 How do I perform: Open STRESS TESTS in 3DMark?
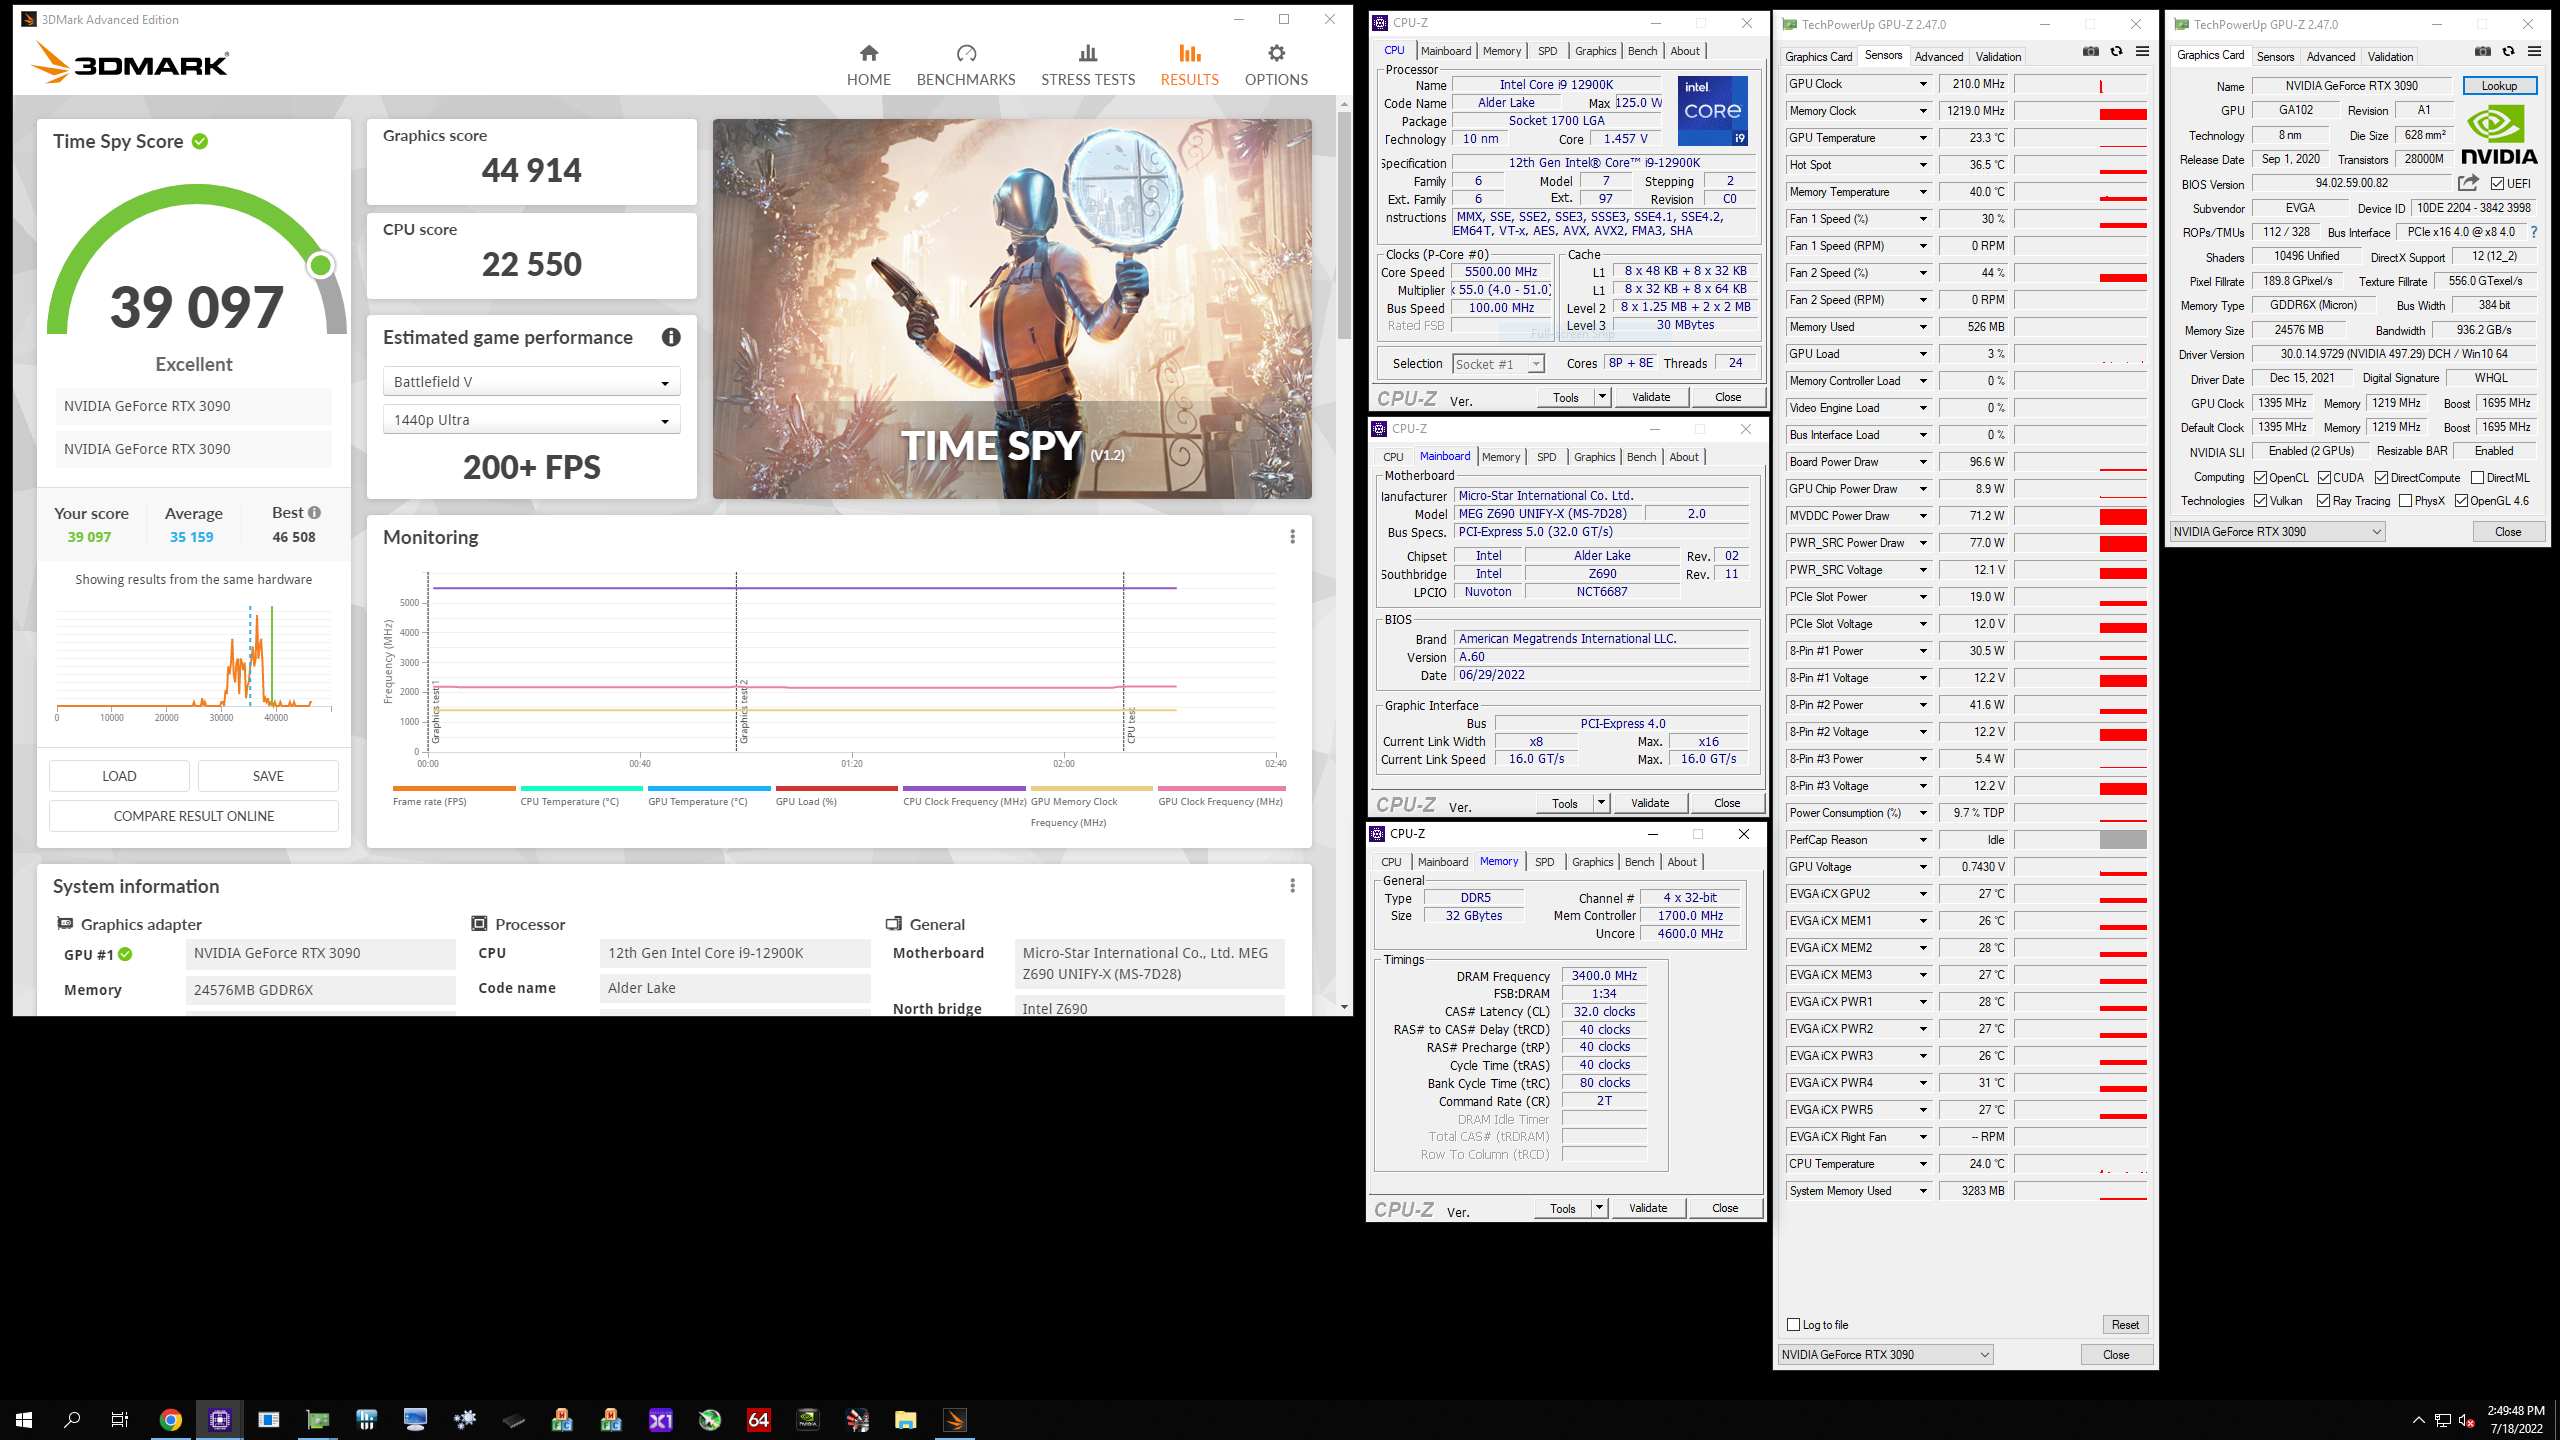pos(1088,66)
